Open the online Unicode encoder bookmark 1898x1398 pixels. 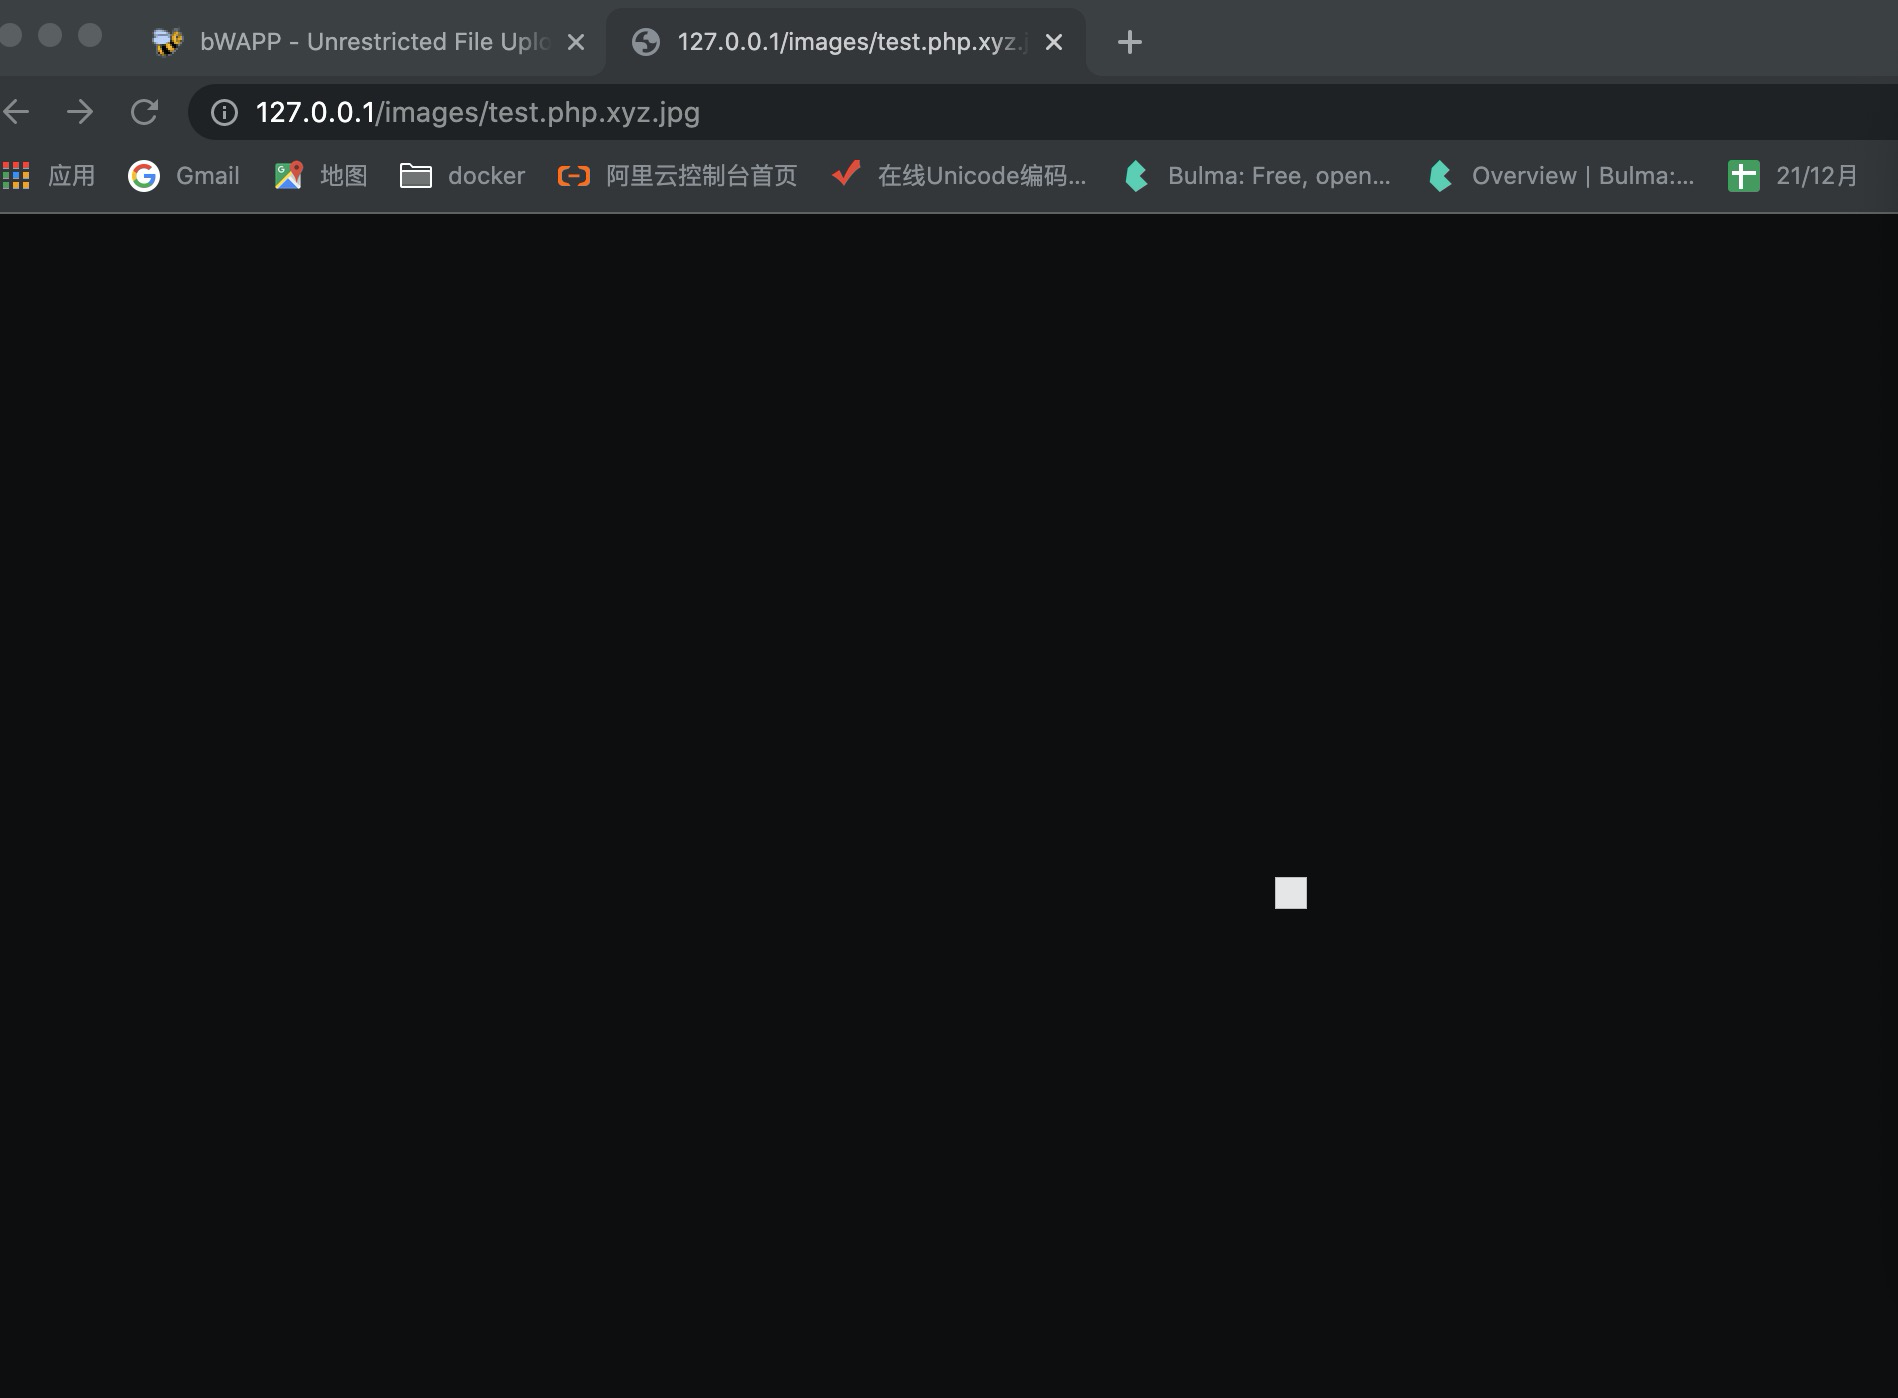point(959,176)
